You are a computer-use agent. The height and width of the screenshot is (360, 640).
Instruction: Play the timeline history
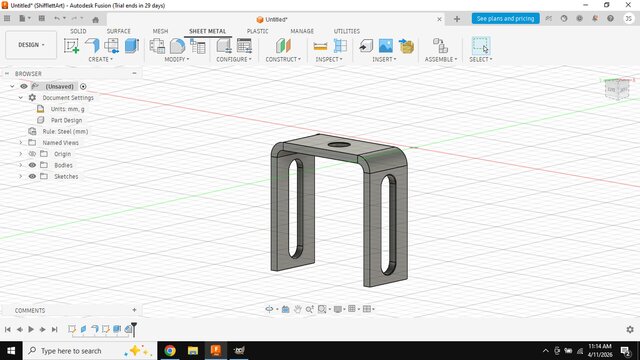(31, 329)
